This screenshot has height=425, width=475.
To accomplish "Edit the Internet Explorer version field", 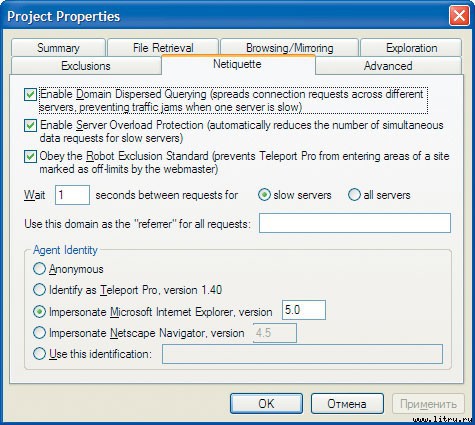I will (x=304, y=310).
